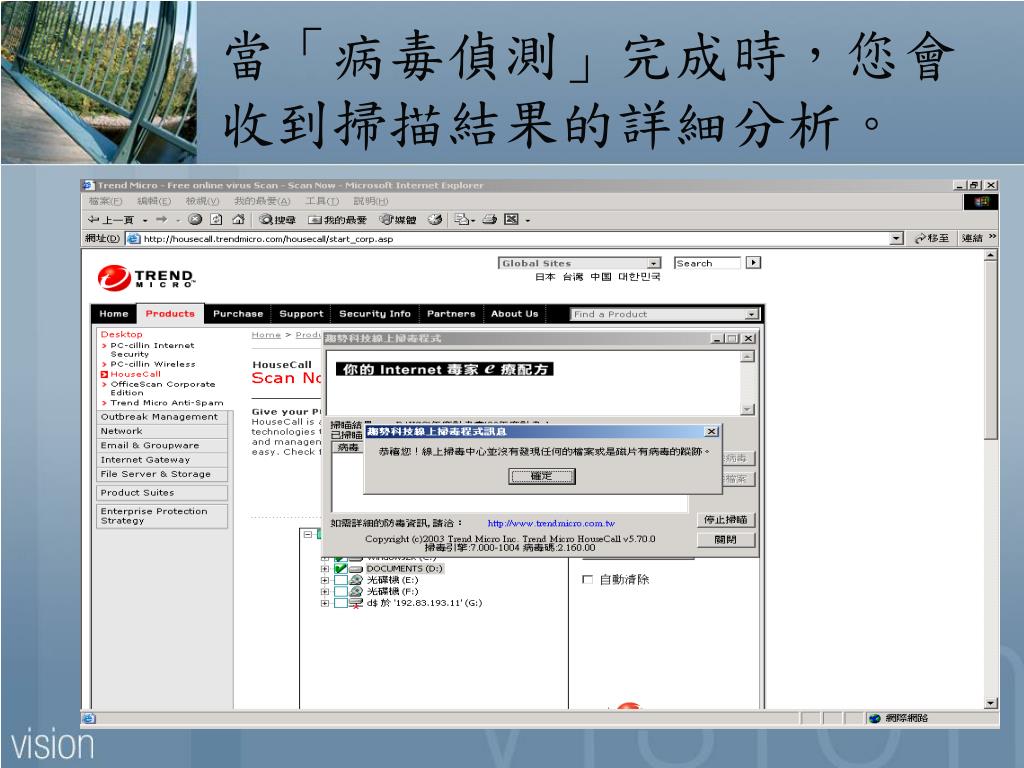
Task: Open the Support navigation tab
Action: [x=301, y=314]
